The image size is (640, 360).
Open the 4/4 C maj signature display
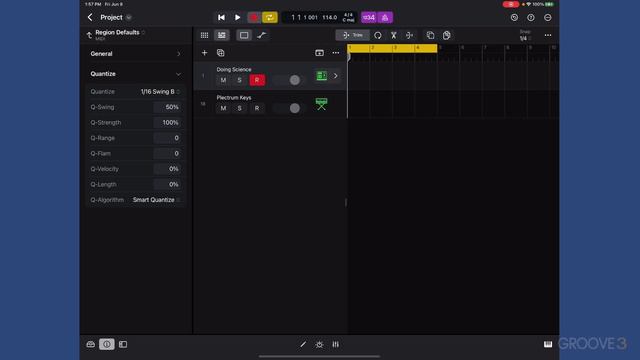(x=348, y=17)
